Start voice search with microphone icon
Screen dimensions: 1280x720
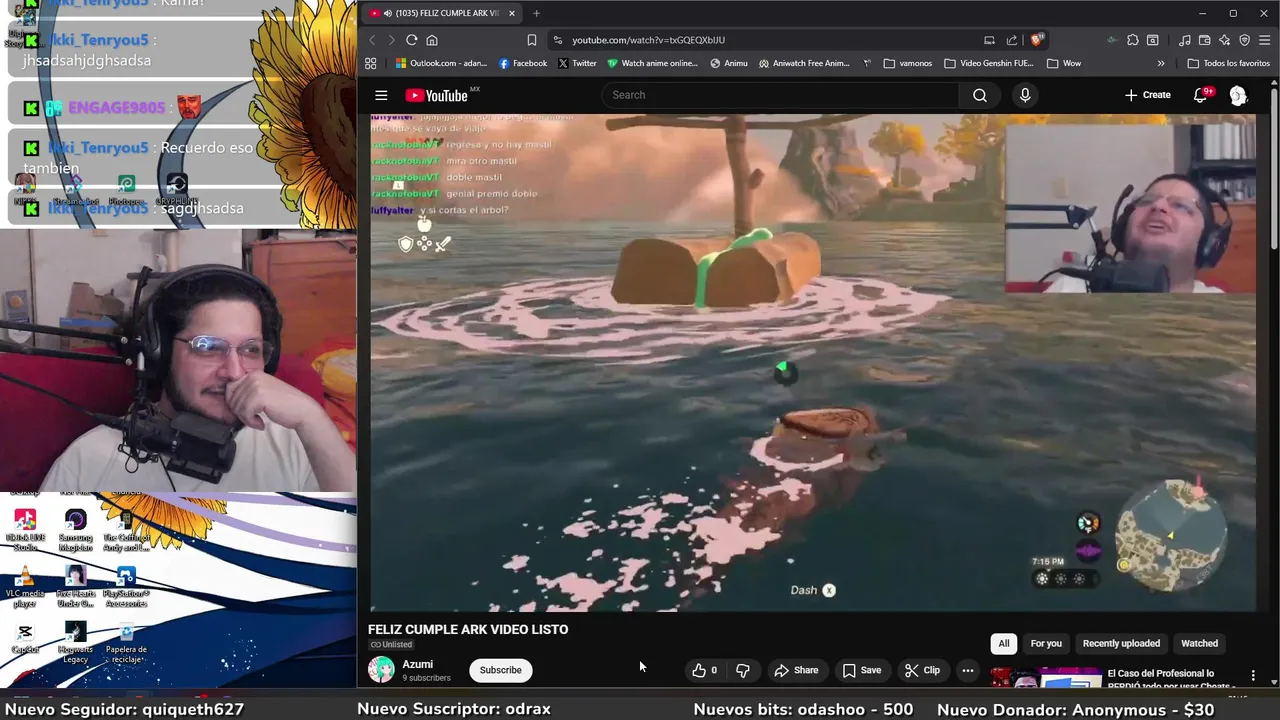1024,95
